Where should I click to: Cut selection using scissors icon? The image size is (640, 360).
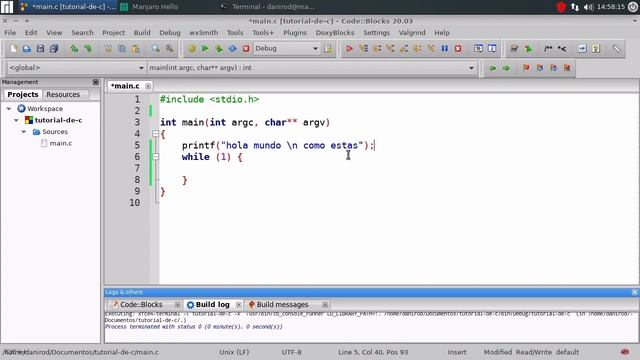[x=108, y=49]
